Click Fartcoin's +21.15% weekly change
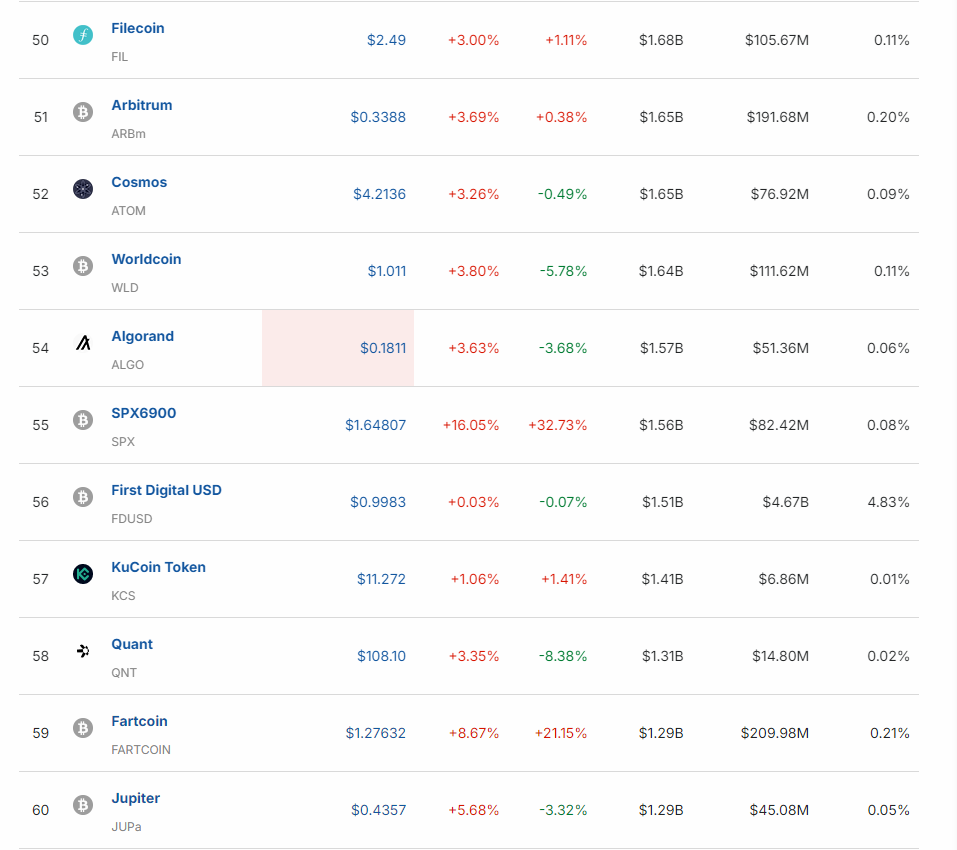The height and width of the screenshot is (850, 957). click(560, 733)
